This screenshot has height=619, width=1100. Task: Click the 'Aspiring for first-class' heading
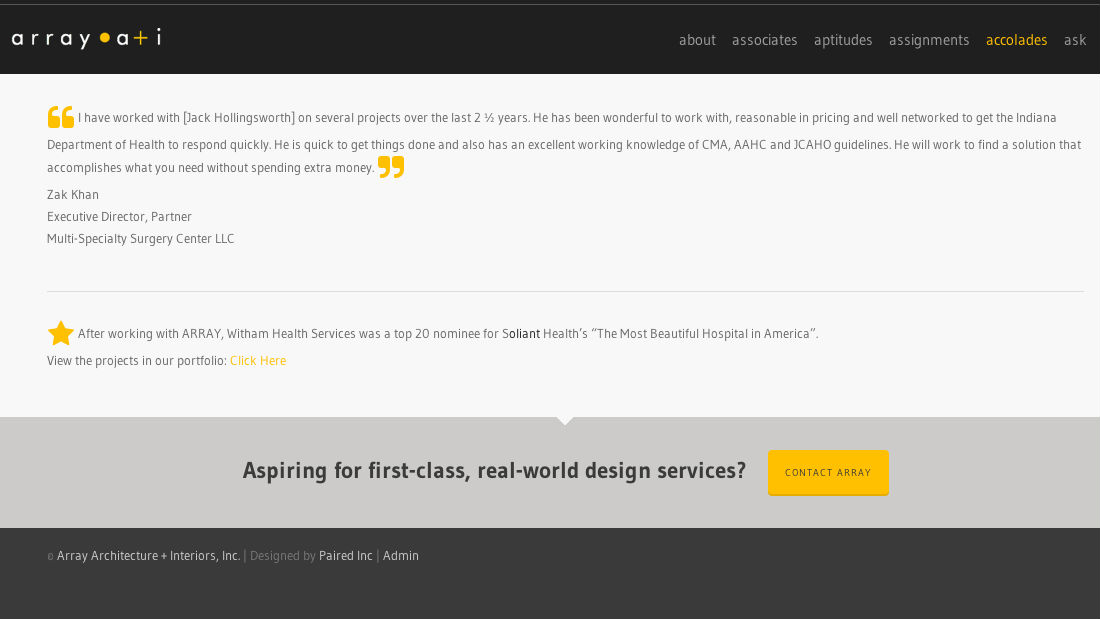(494, 471)
